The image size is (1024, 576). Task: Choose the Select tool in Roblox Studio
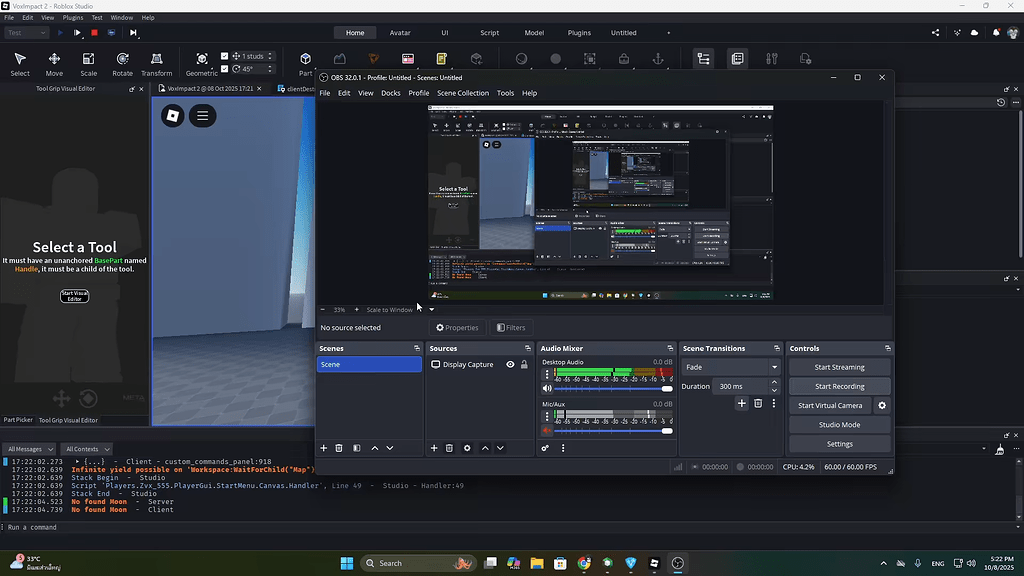click(20, 64)
